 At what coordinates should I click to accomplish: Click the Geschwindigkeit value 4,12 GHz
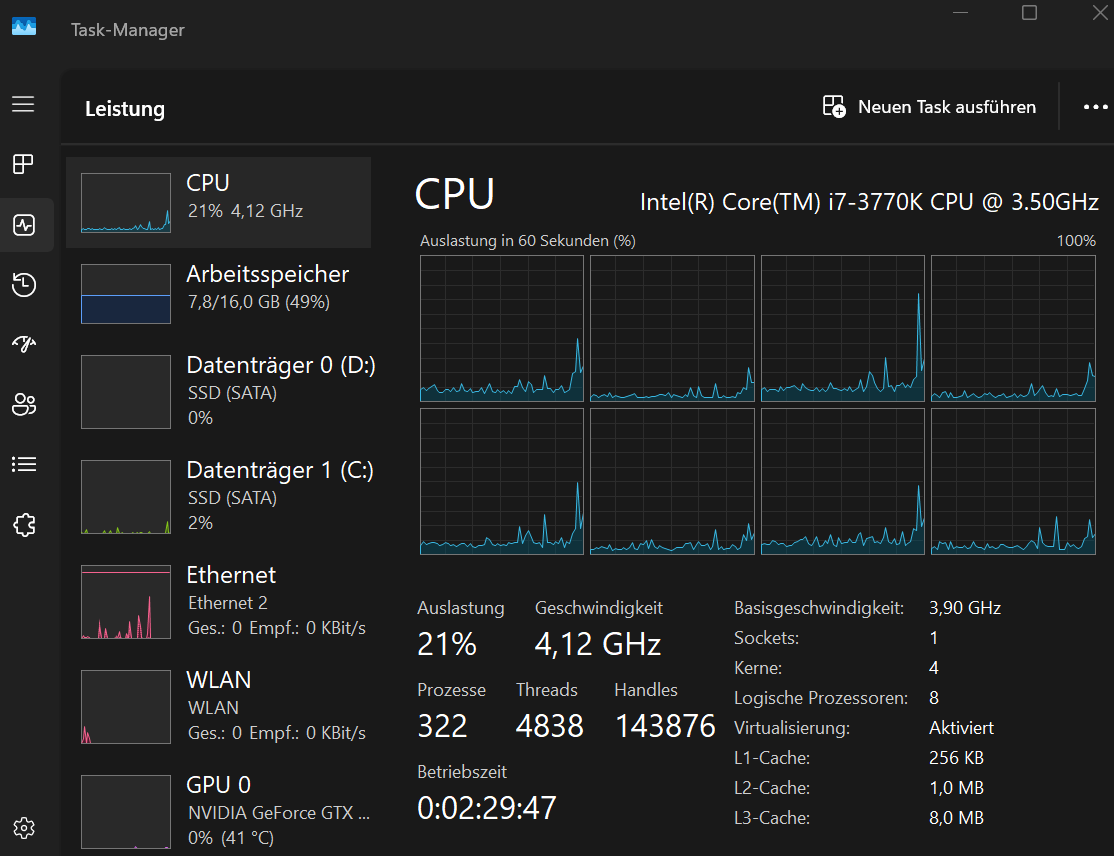coord(597,644)
